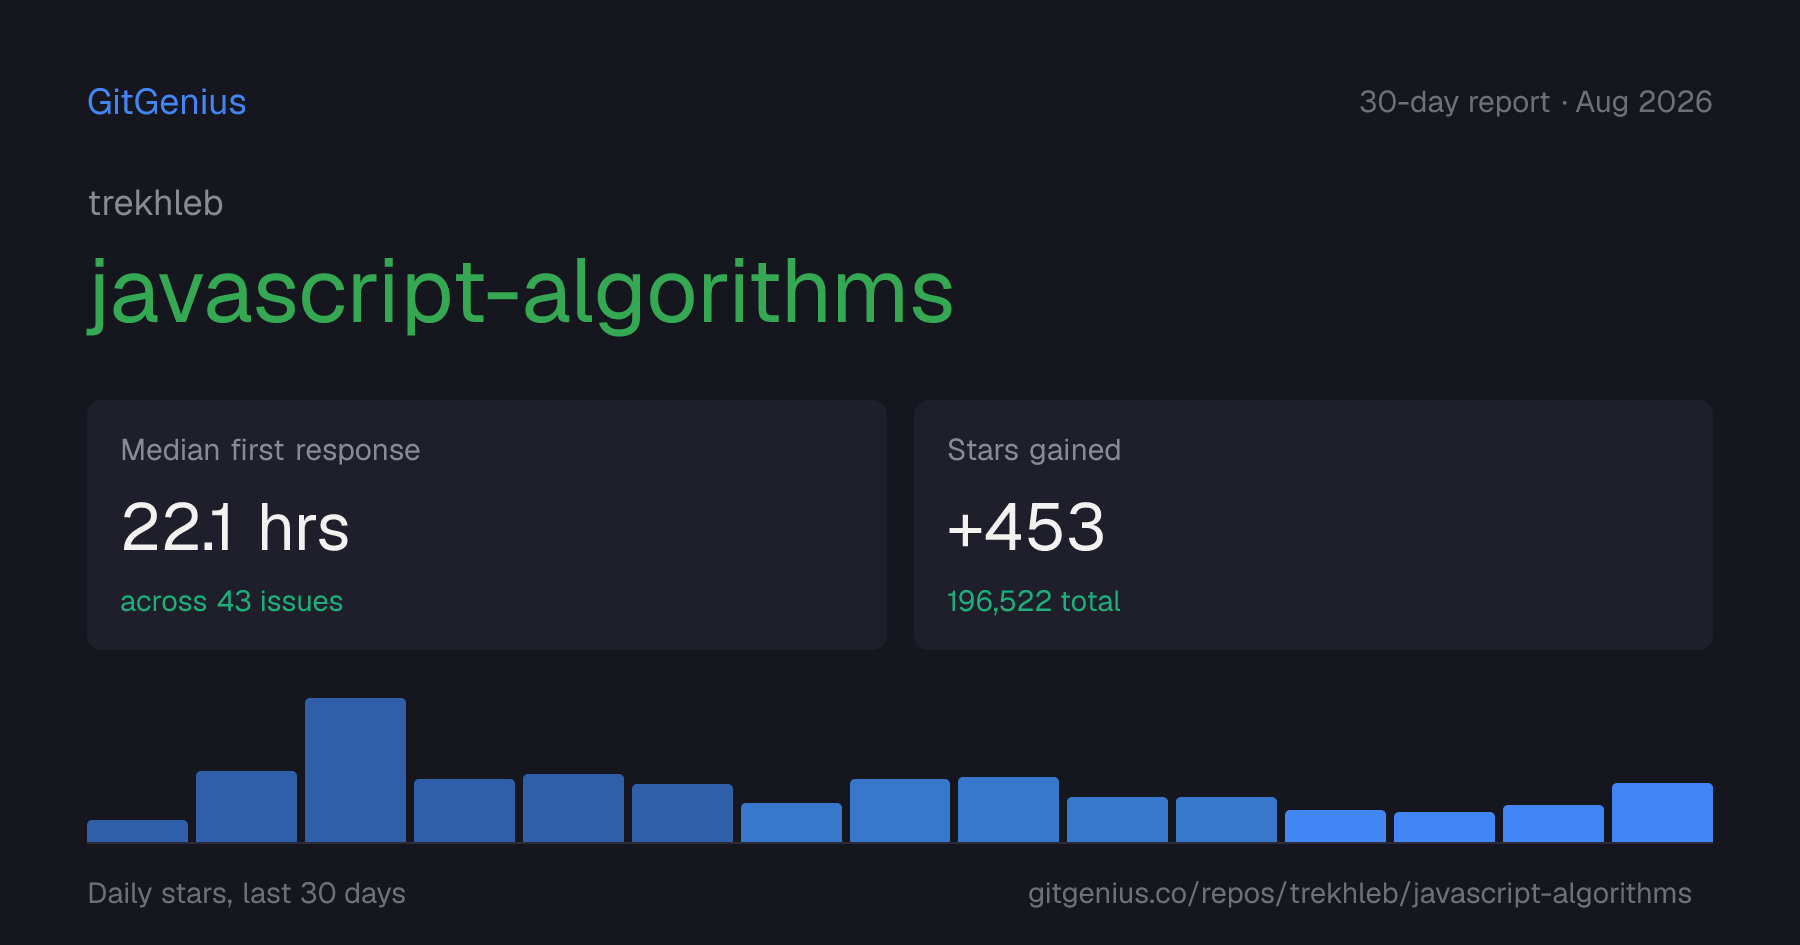The image size is (1800, 945).
Task: Click the last bright blue chart bar
Action: (1662, 812)
